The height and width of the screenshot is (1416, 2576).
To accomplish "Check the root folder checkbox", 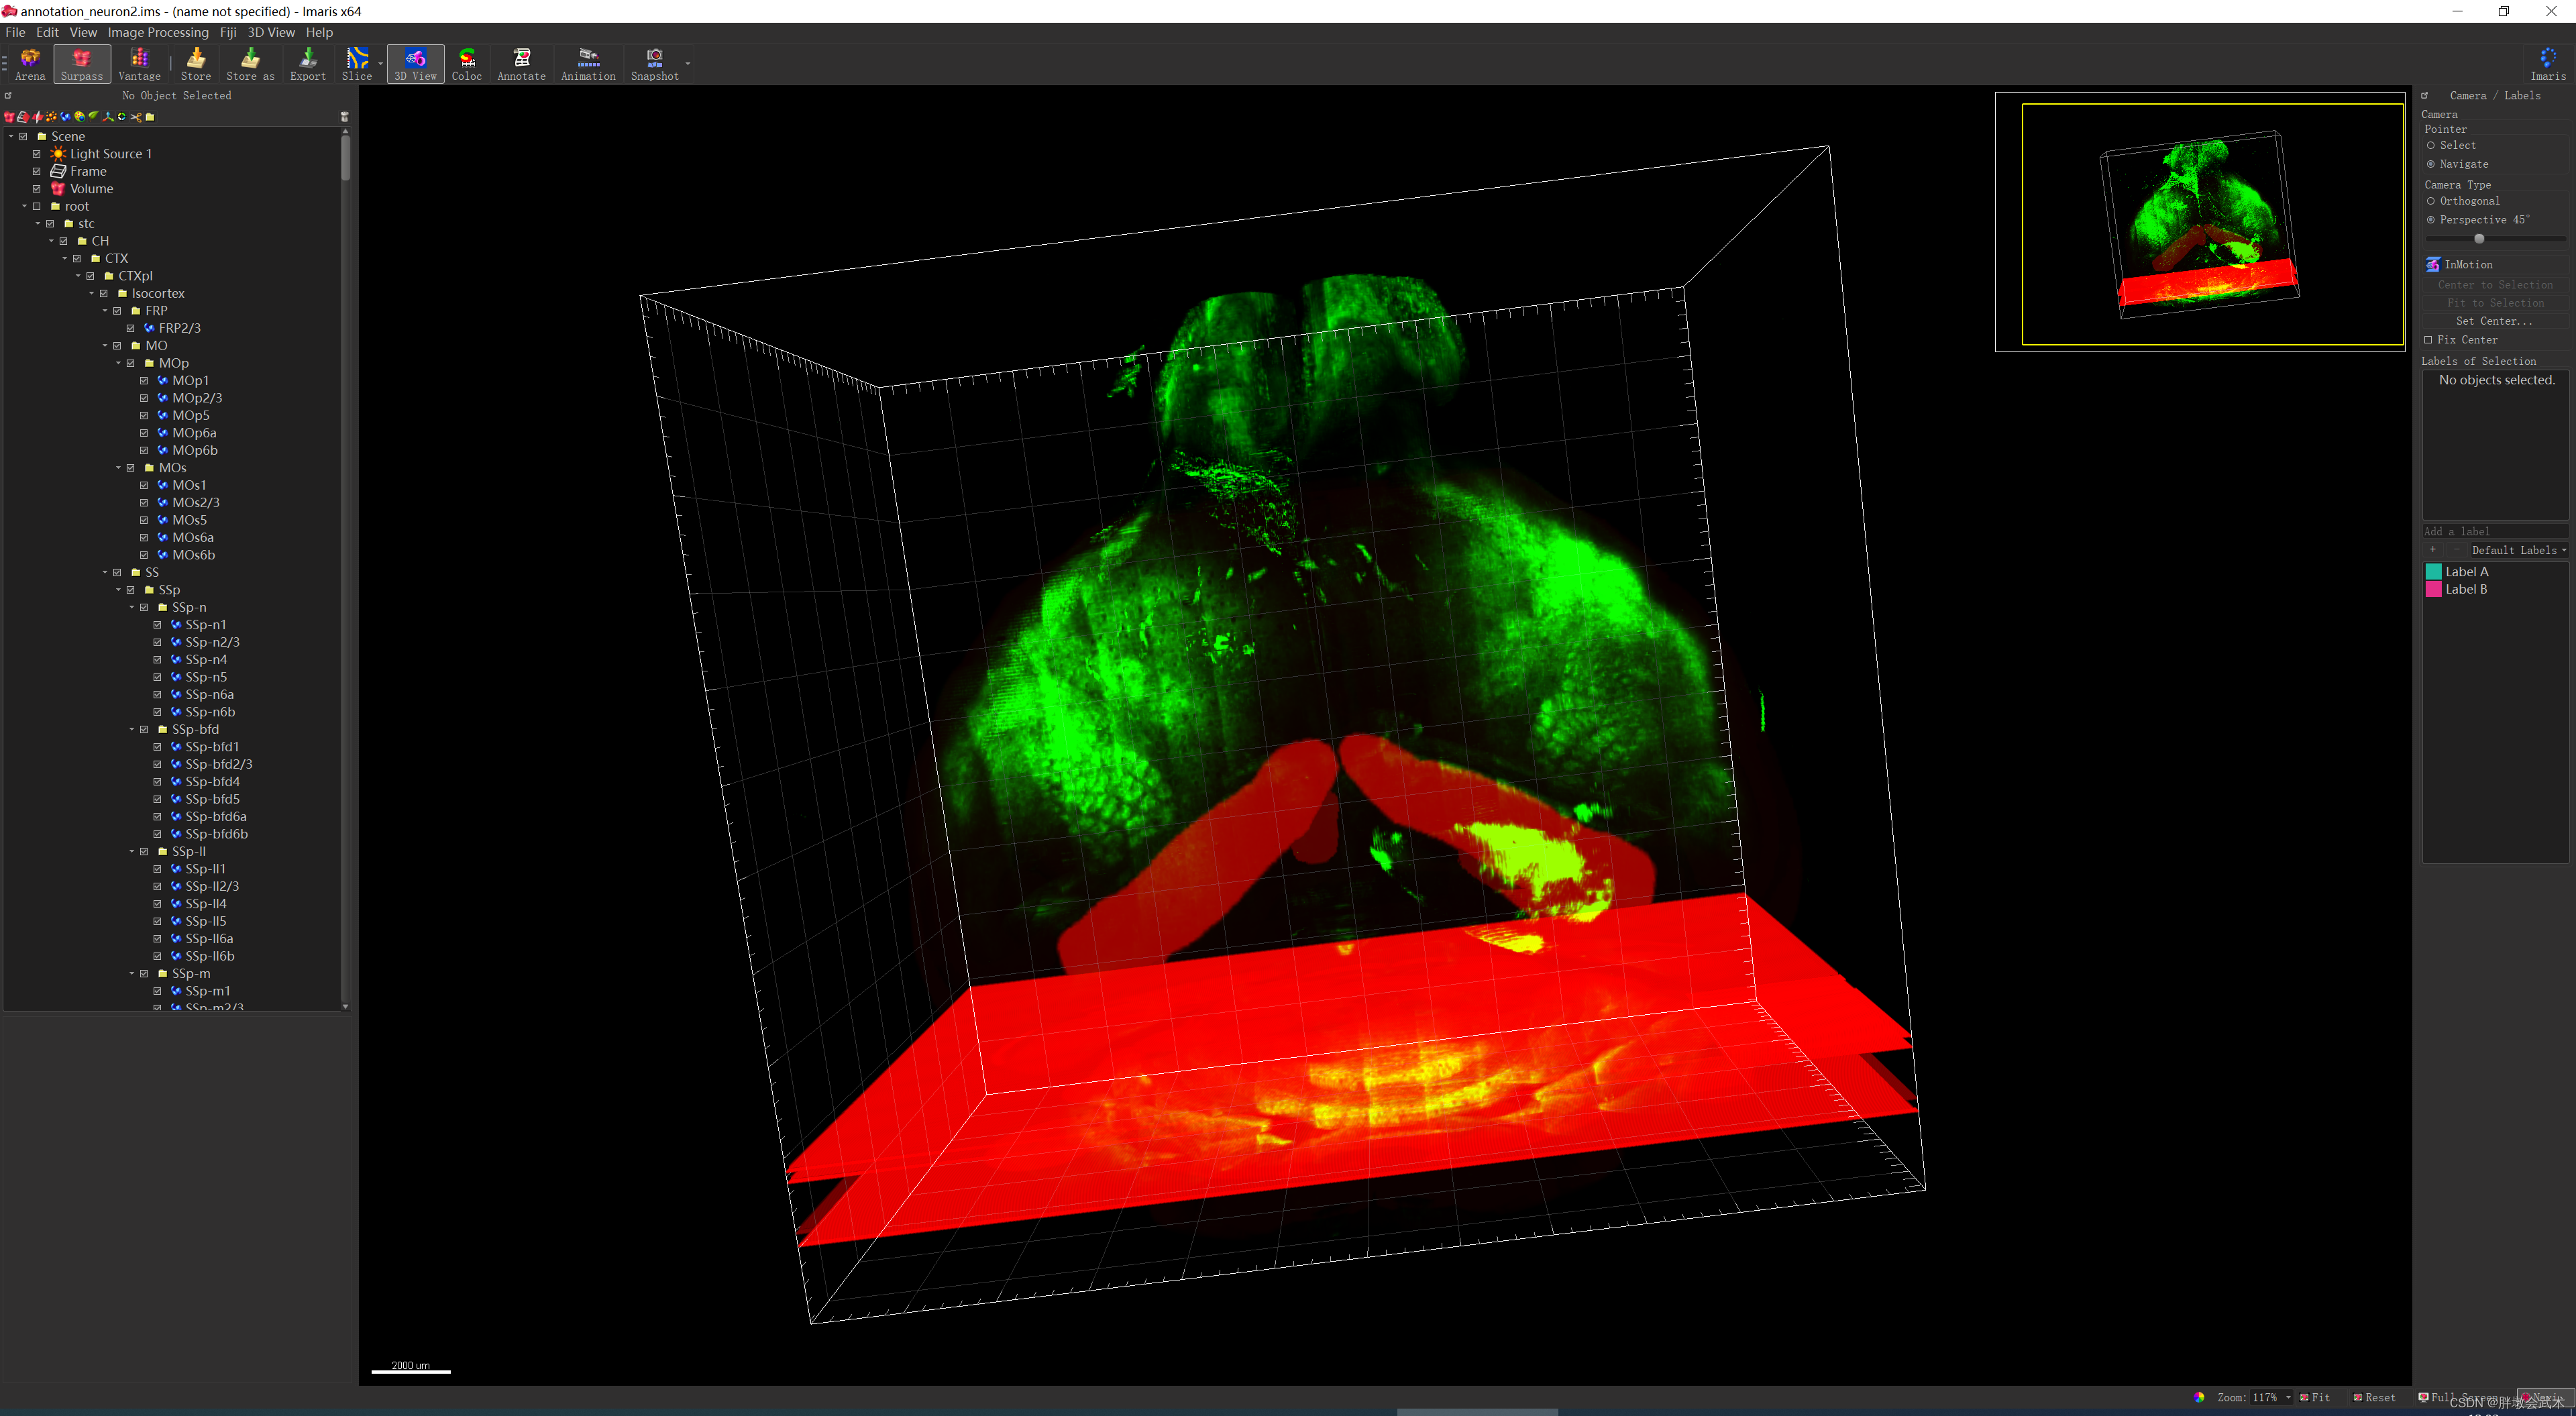I will [37, 206].
